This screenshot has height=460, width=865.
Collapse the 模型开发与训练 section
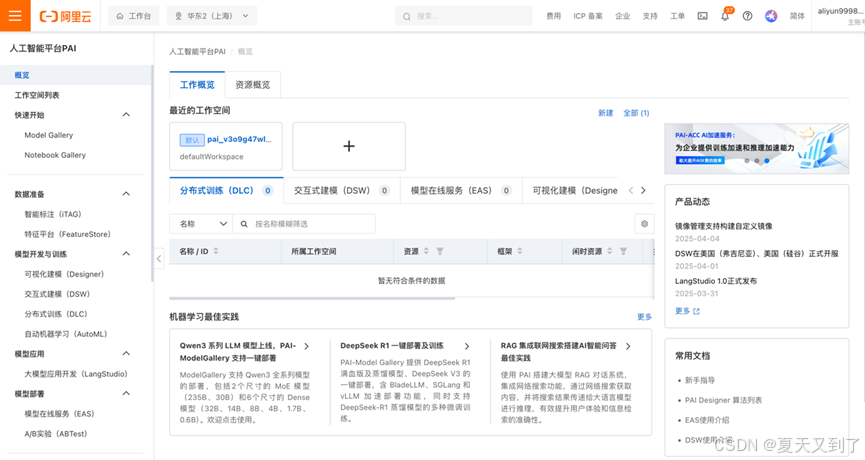tap(126, 254)
